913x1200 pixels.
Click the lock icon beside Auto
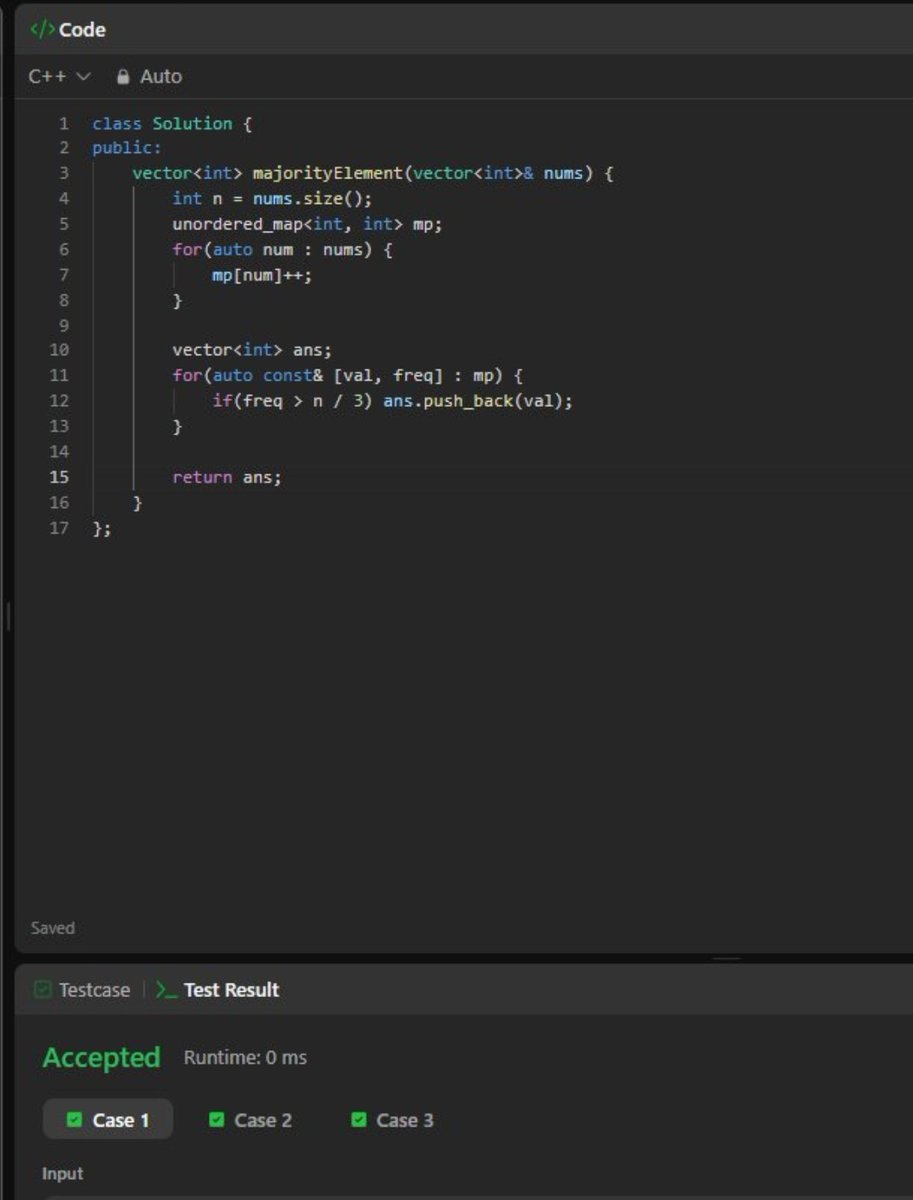(123, 77)
